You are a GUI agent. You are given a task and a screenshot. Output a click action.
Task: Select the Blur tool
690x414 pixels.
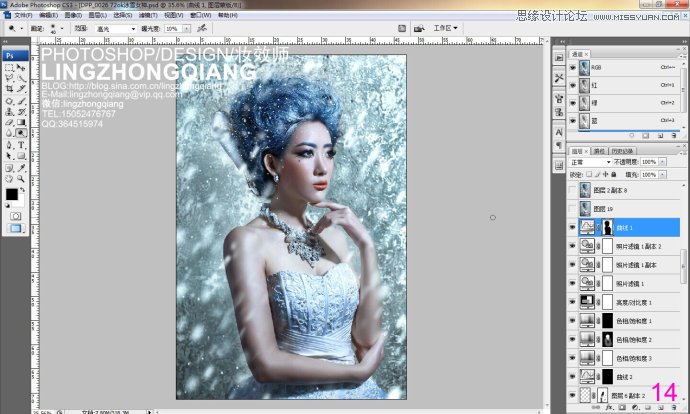tap(9, 133)
